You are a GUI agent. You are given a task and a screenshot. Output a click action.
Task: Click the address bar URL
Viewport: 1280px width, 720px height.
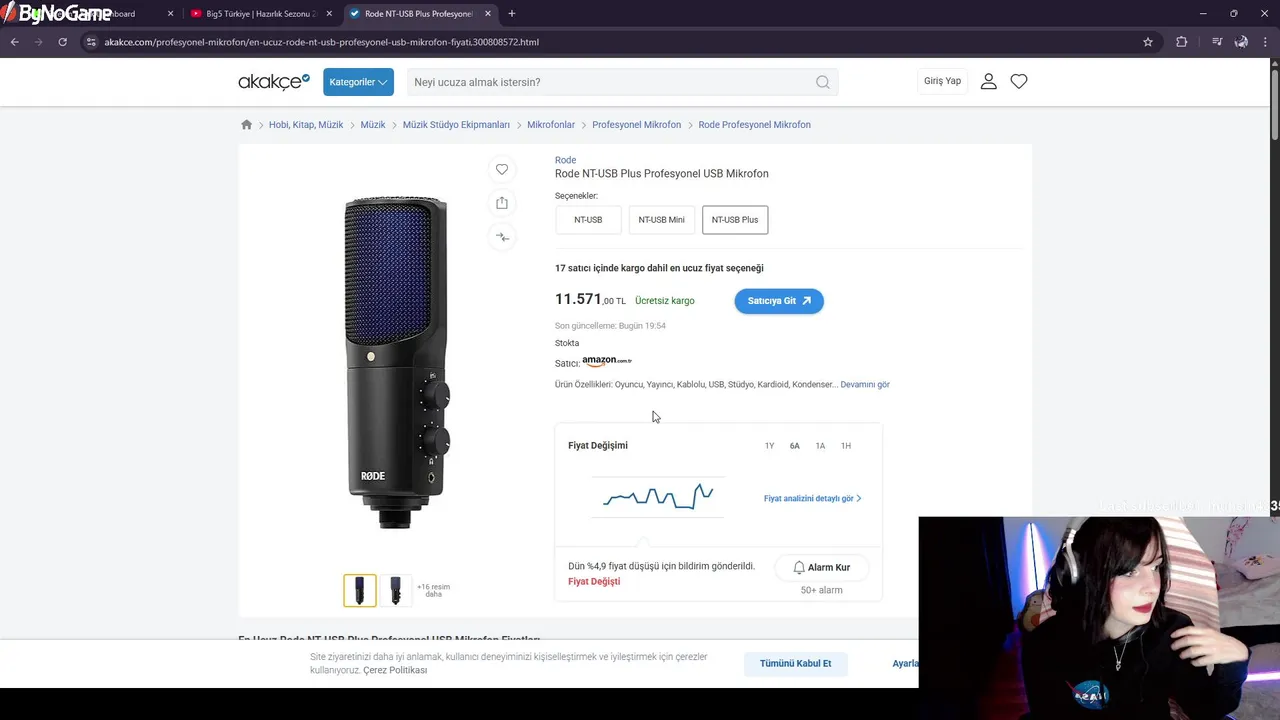coord(322,42)
